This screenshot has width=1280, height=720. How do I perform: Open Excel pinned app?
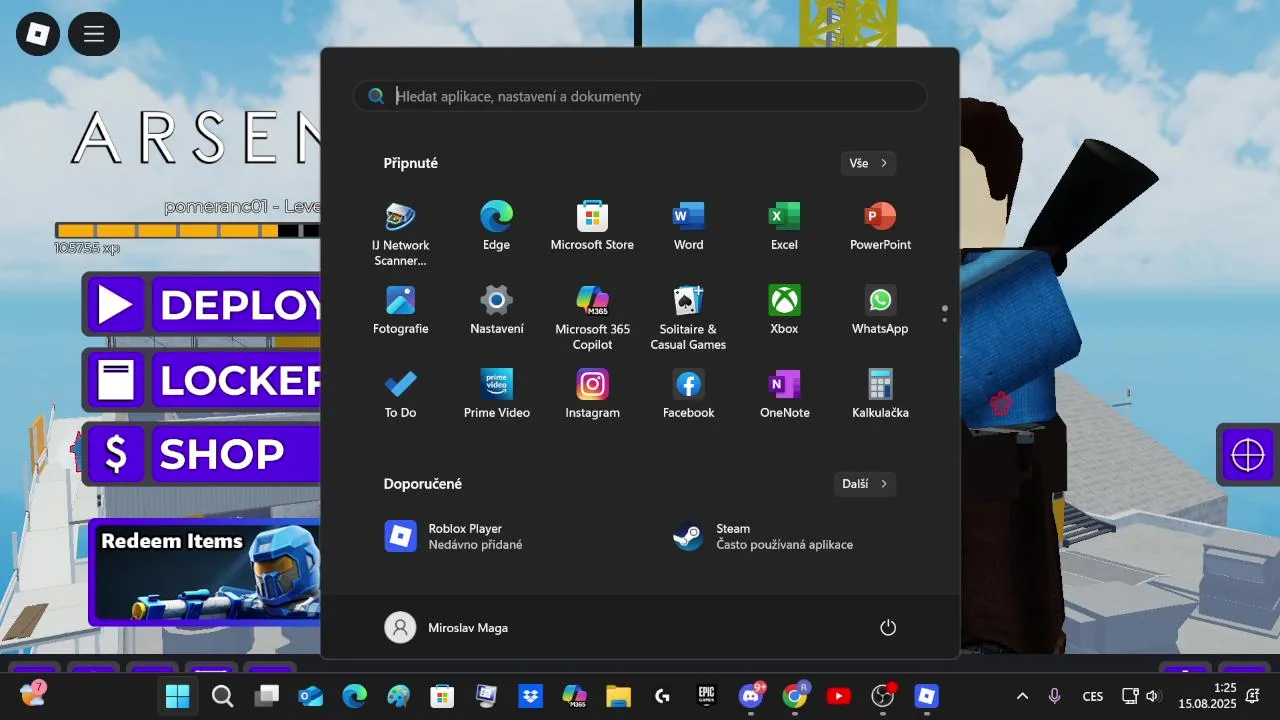click(784, 226)
